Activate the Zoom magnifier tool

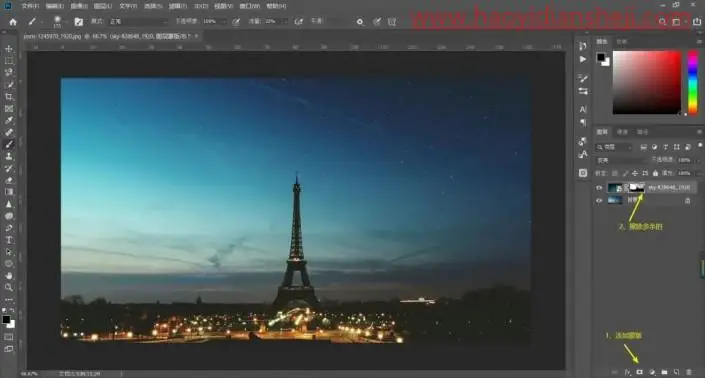pyautogui.click(x=9, y=288)
